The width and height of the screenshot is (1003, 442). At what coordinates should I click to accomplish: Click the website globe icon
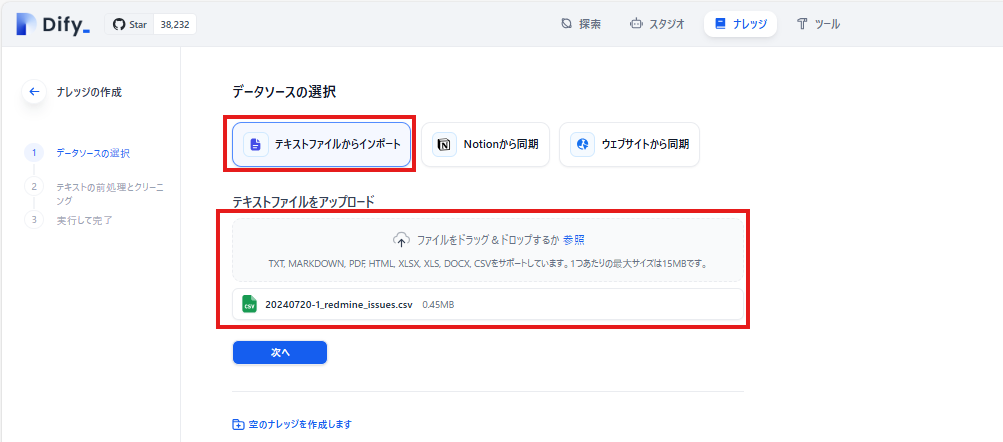[x=583, y=145]
